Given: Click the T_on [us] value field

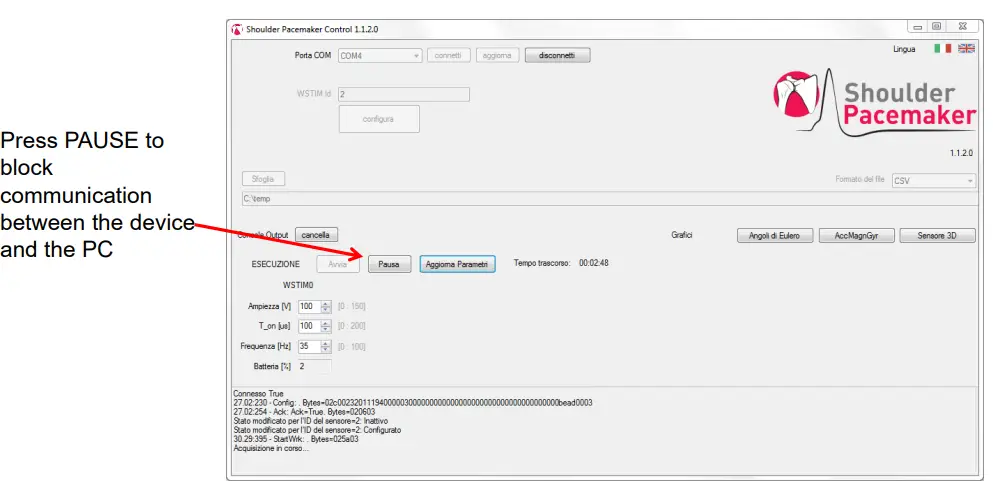Looking at the screenshot, I should click(x=309, y=327).
